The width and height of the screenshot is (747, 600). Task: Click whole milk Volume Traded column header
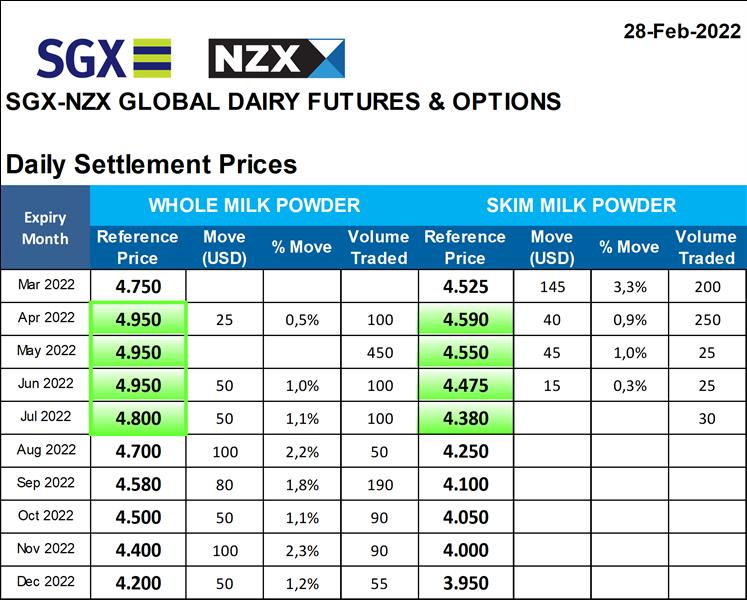378,247
